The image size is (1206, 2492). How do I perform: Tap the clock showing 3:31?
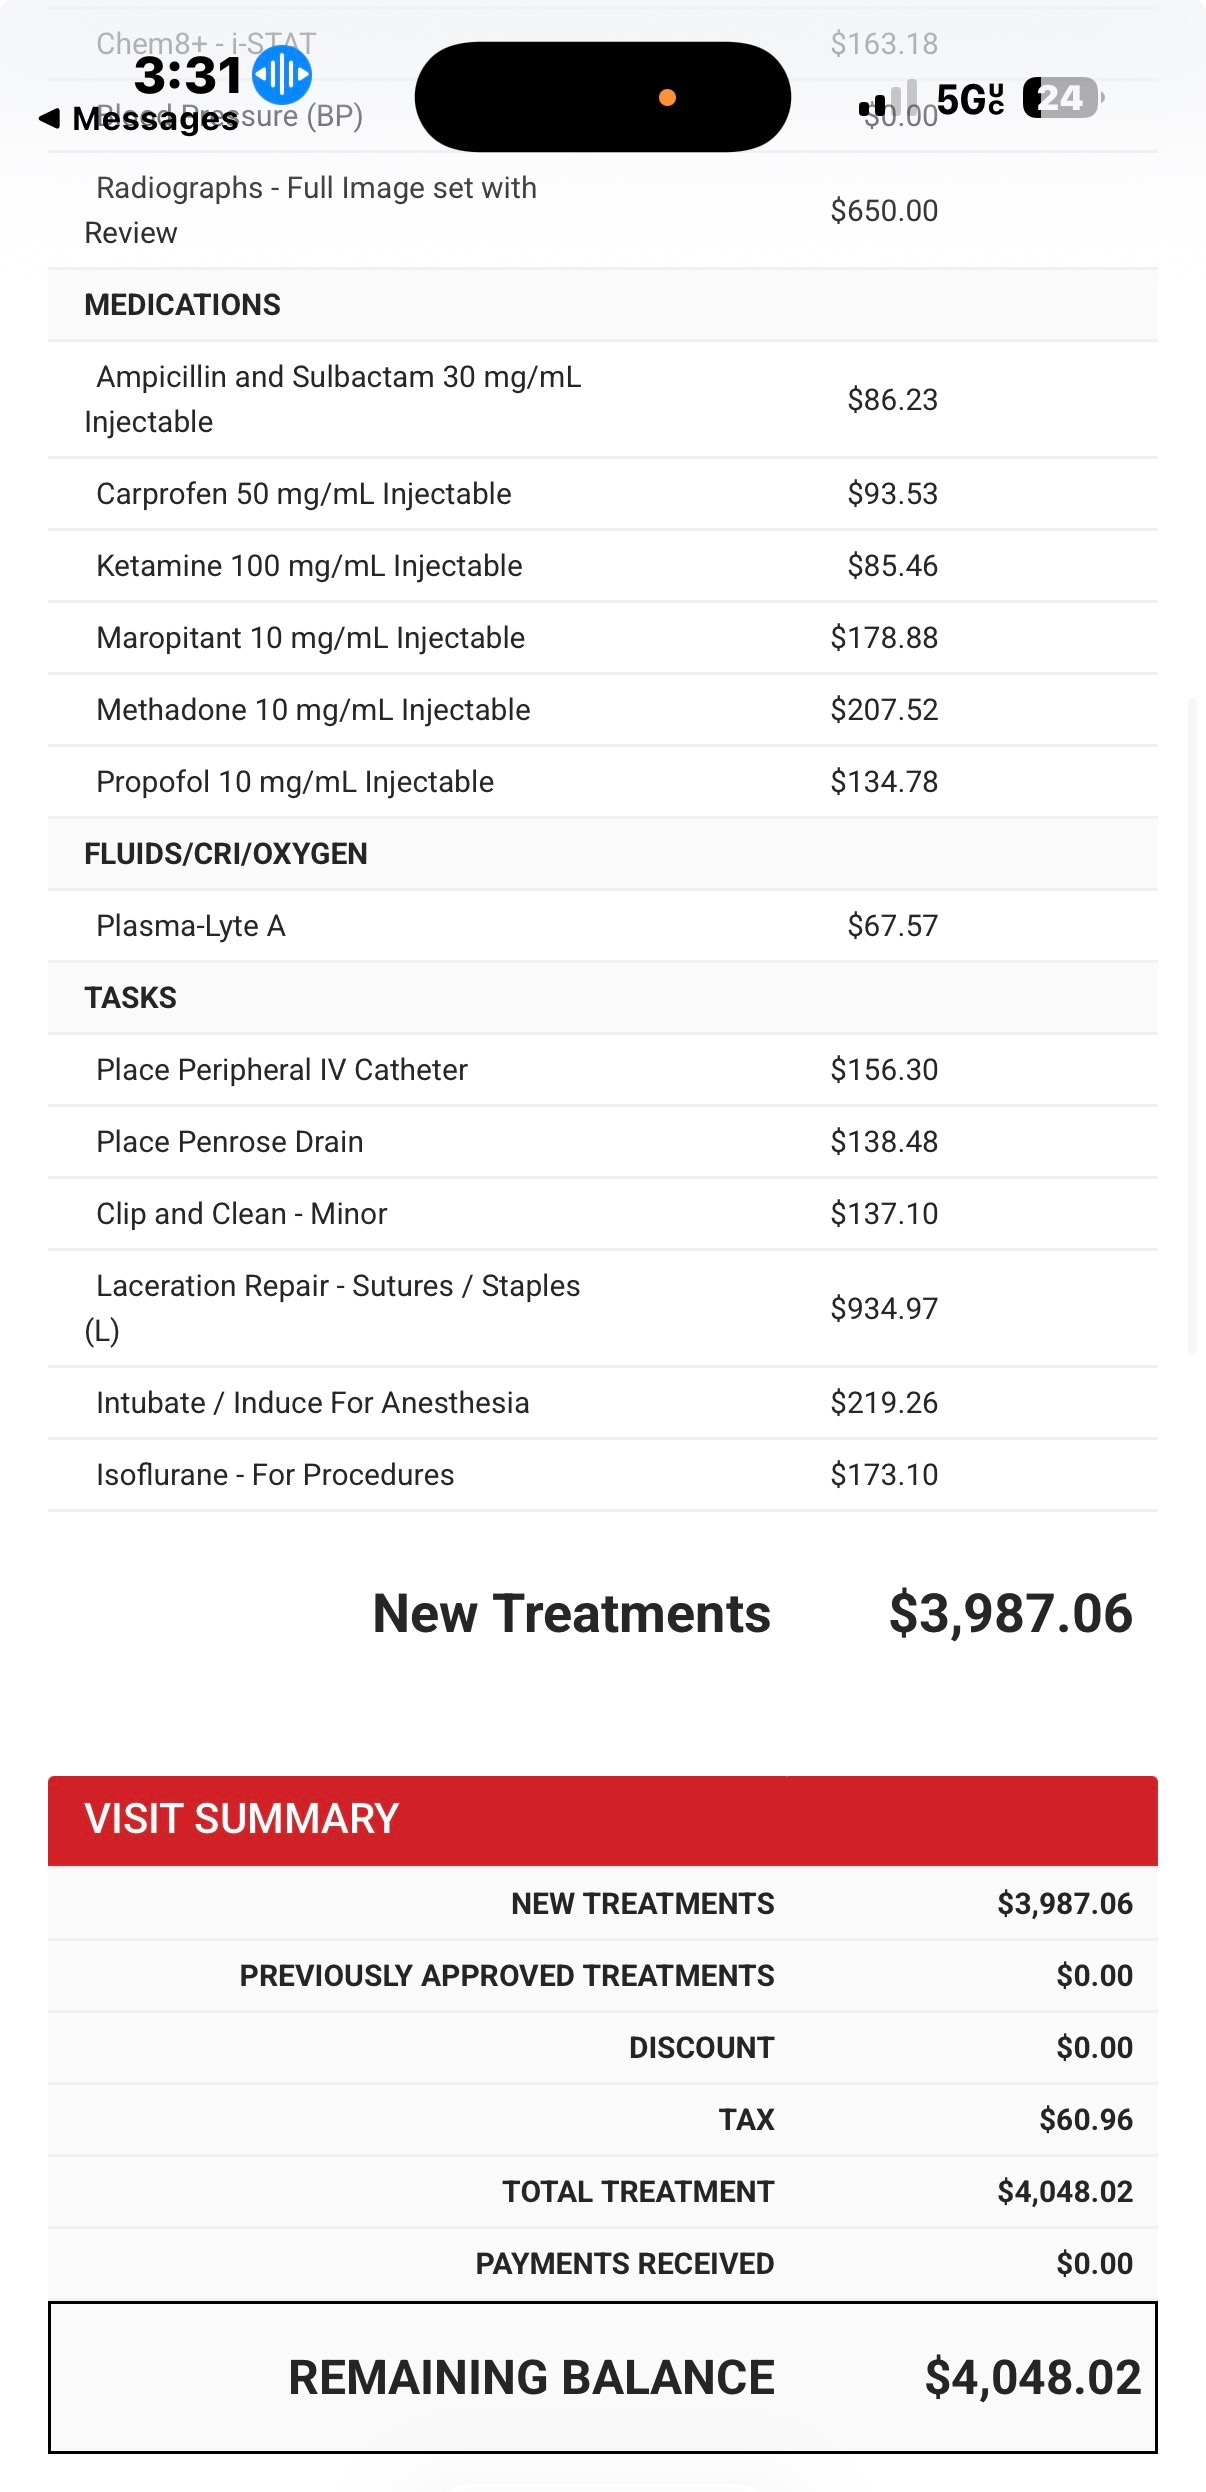click(188, 75)
